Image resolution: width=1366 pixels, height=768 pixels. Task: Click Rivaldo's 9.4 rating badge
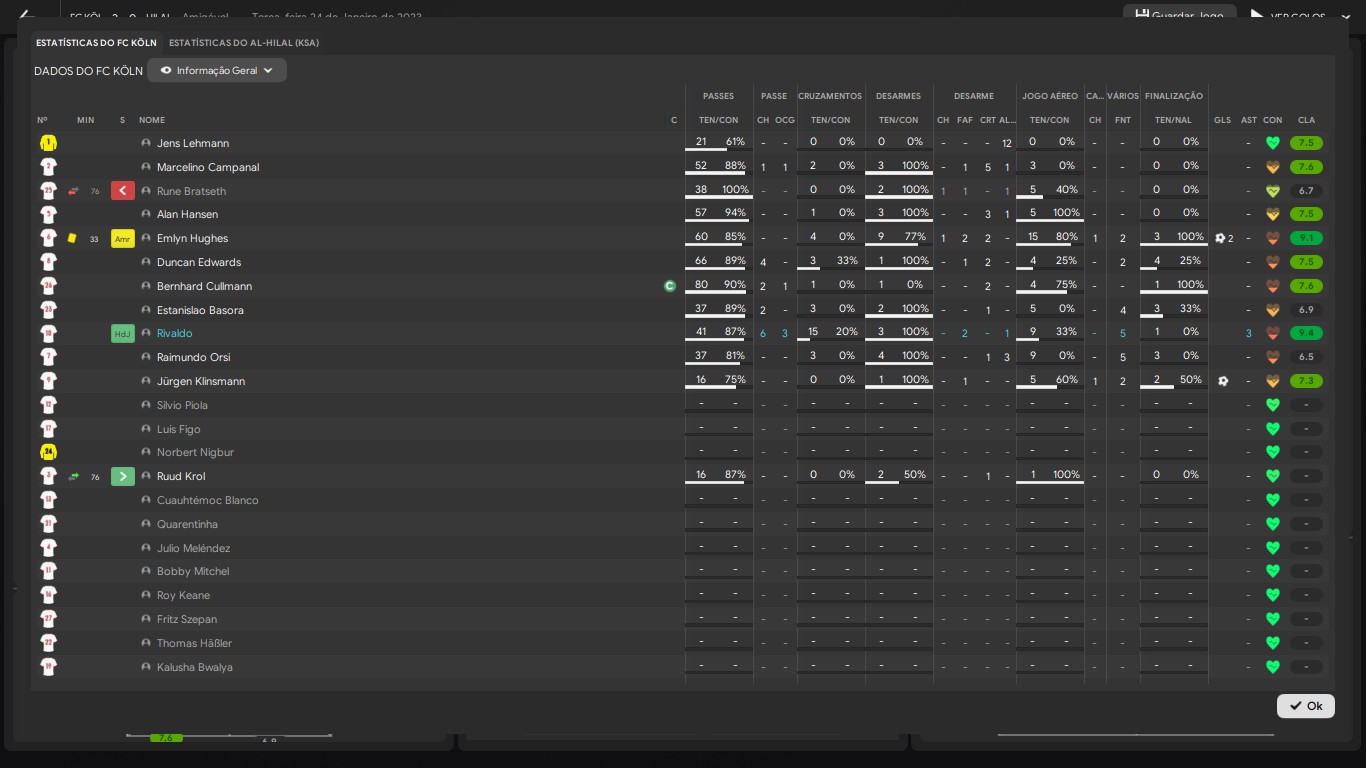click(x=1306, y=334)
